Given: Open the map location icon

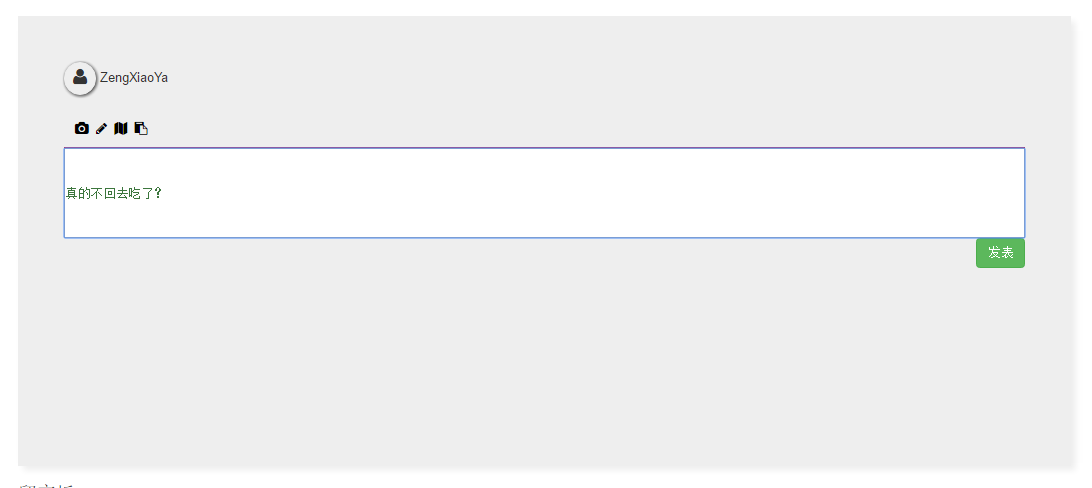Looking at the screenshot, I should point(121,128).
